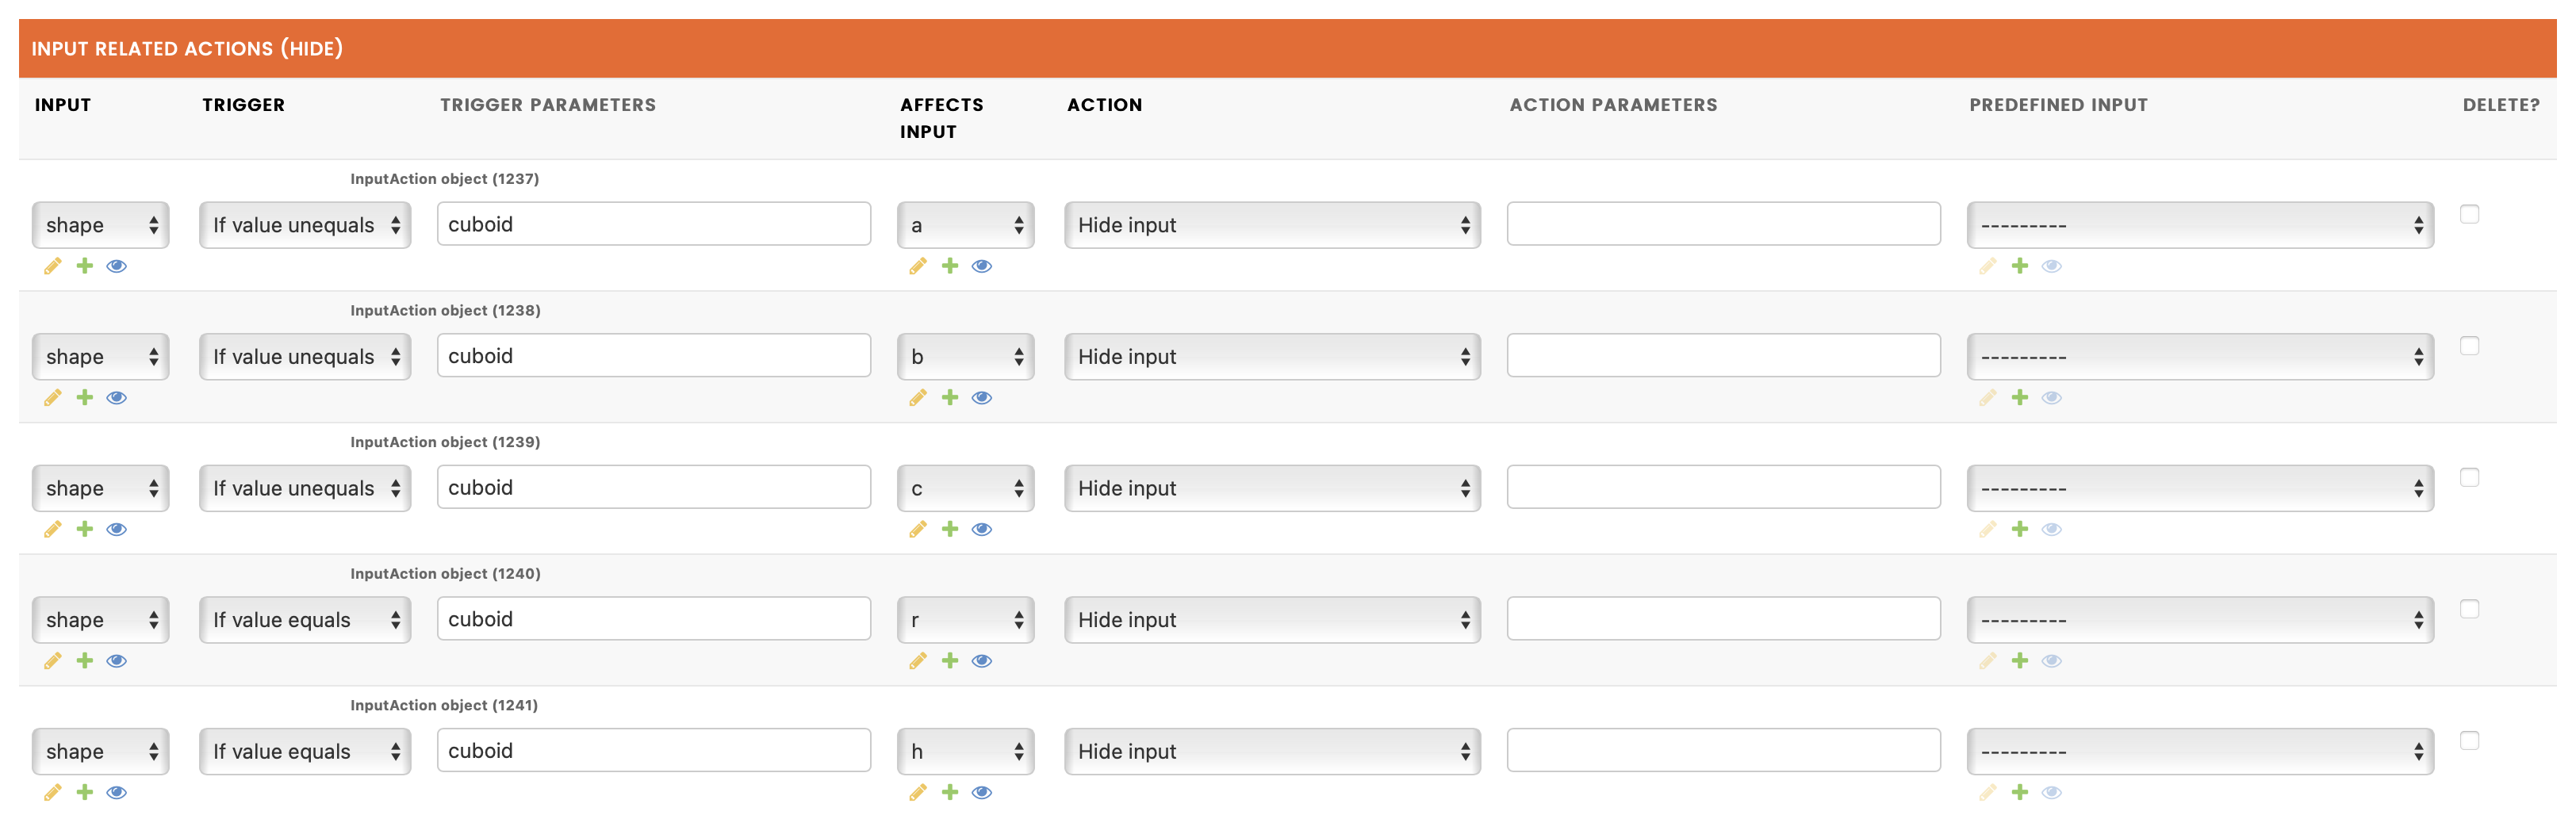Tick the delete checkbox for InputAction object 1241
This screenshot has height=815, width=2576.
[x=2469, y=741]
